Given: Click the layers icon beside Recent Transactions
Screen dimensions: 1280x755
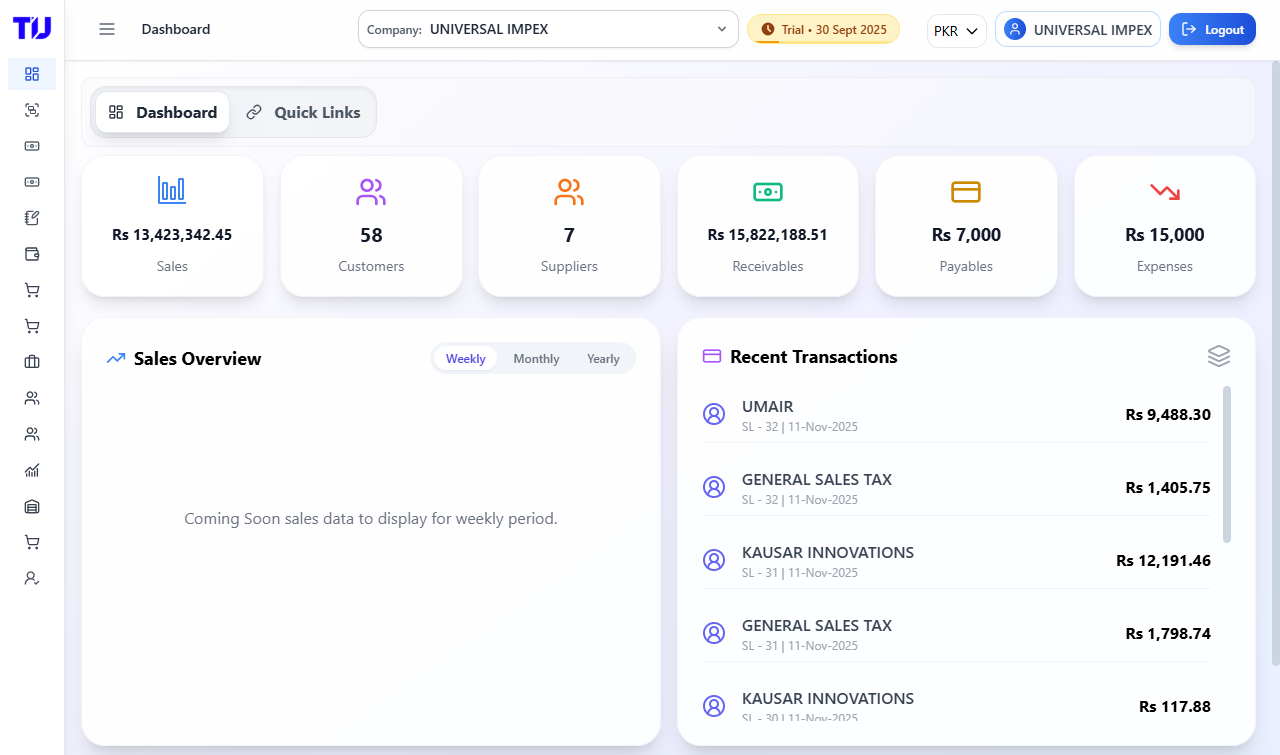Looking at the screenshot, I should (1219, 356).
